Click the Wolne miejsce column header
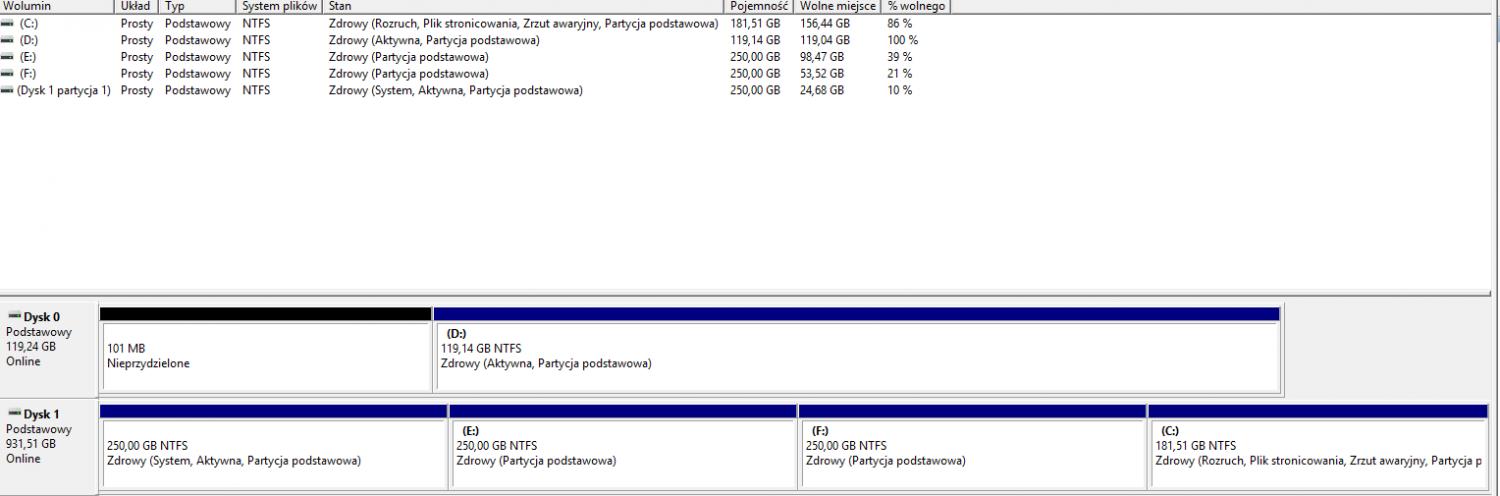Image resolution: width=1500 pixels, height=496 pixels. [x=838, y=6]
